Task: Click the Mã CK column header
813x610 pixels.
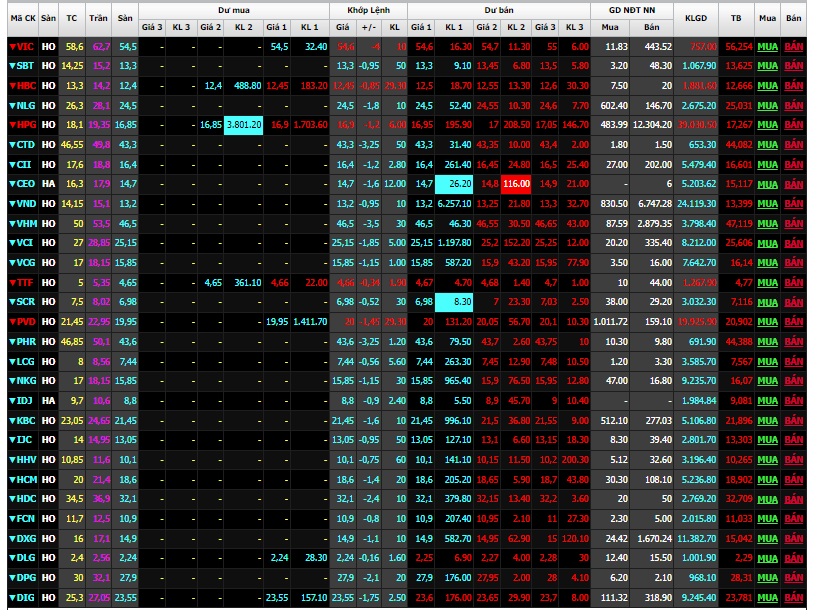Action: (23, 18)
